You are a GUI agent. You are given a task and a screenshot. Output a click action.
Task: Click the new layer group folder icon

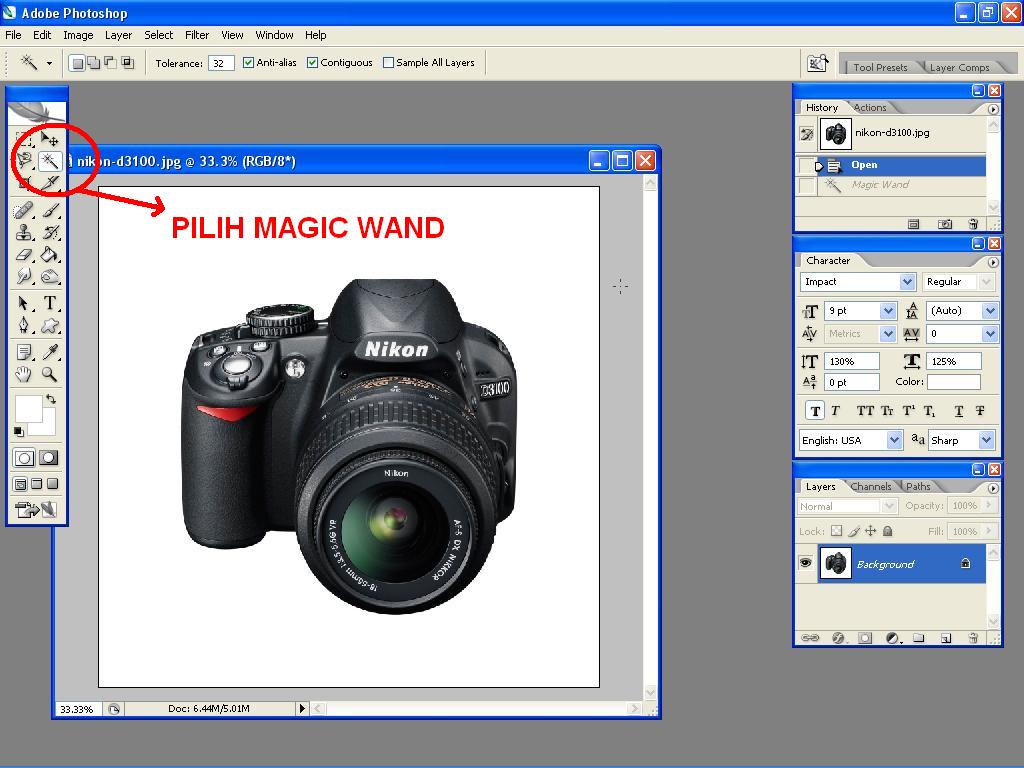[x=919, y=638]
